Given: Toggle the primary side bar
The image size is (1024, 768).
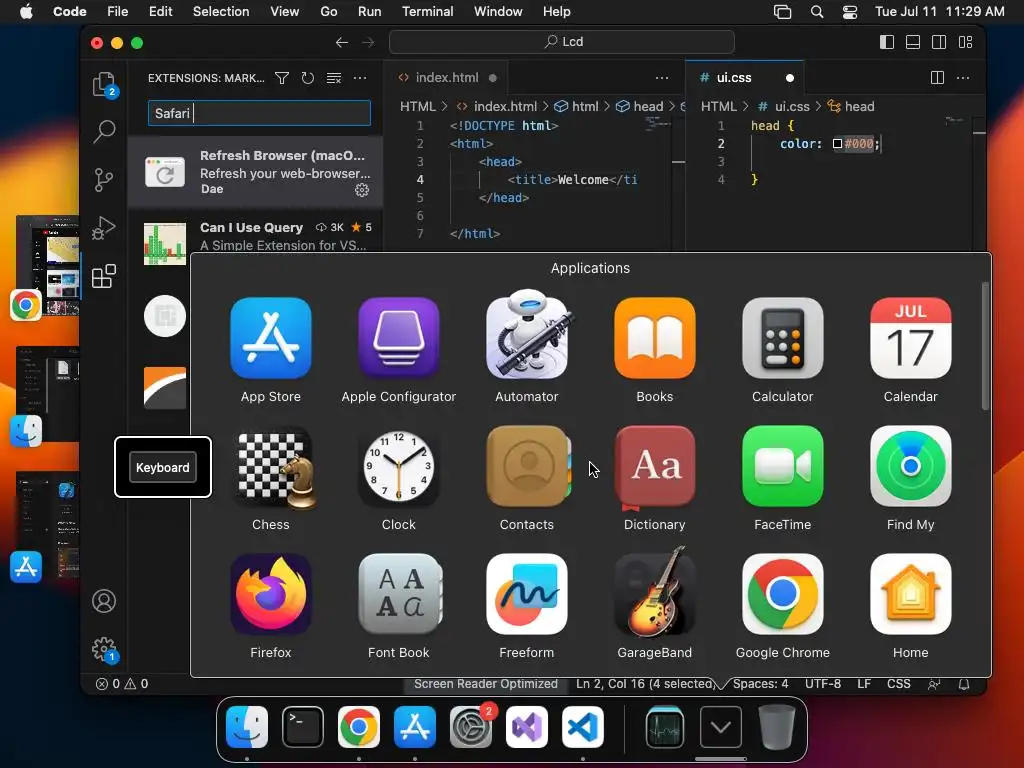Looking at the screenshot, I should coord(887,42).
